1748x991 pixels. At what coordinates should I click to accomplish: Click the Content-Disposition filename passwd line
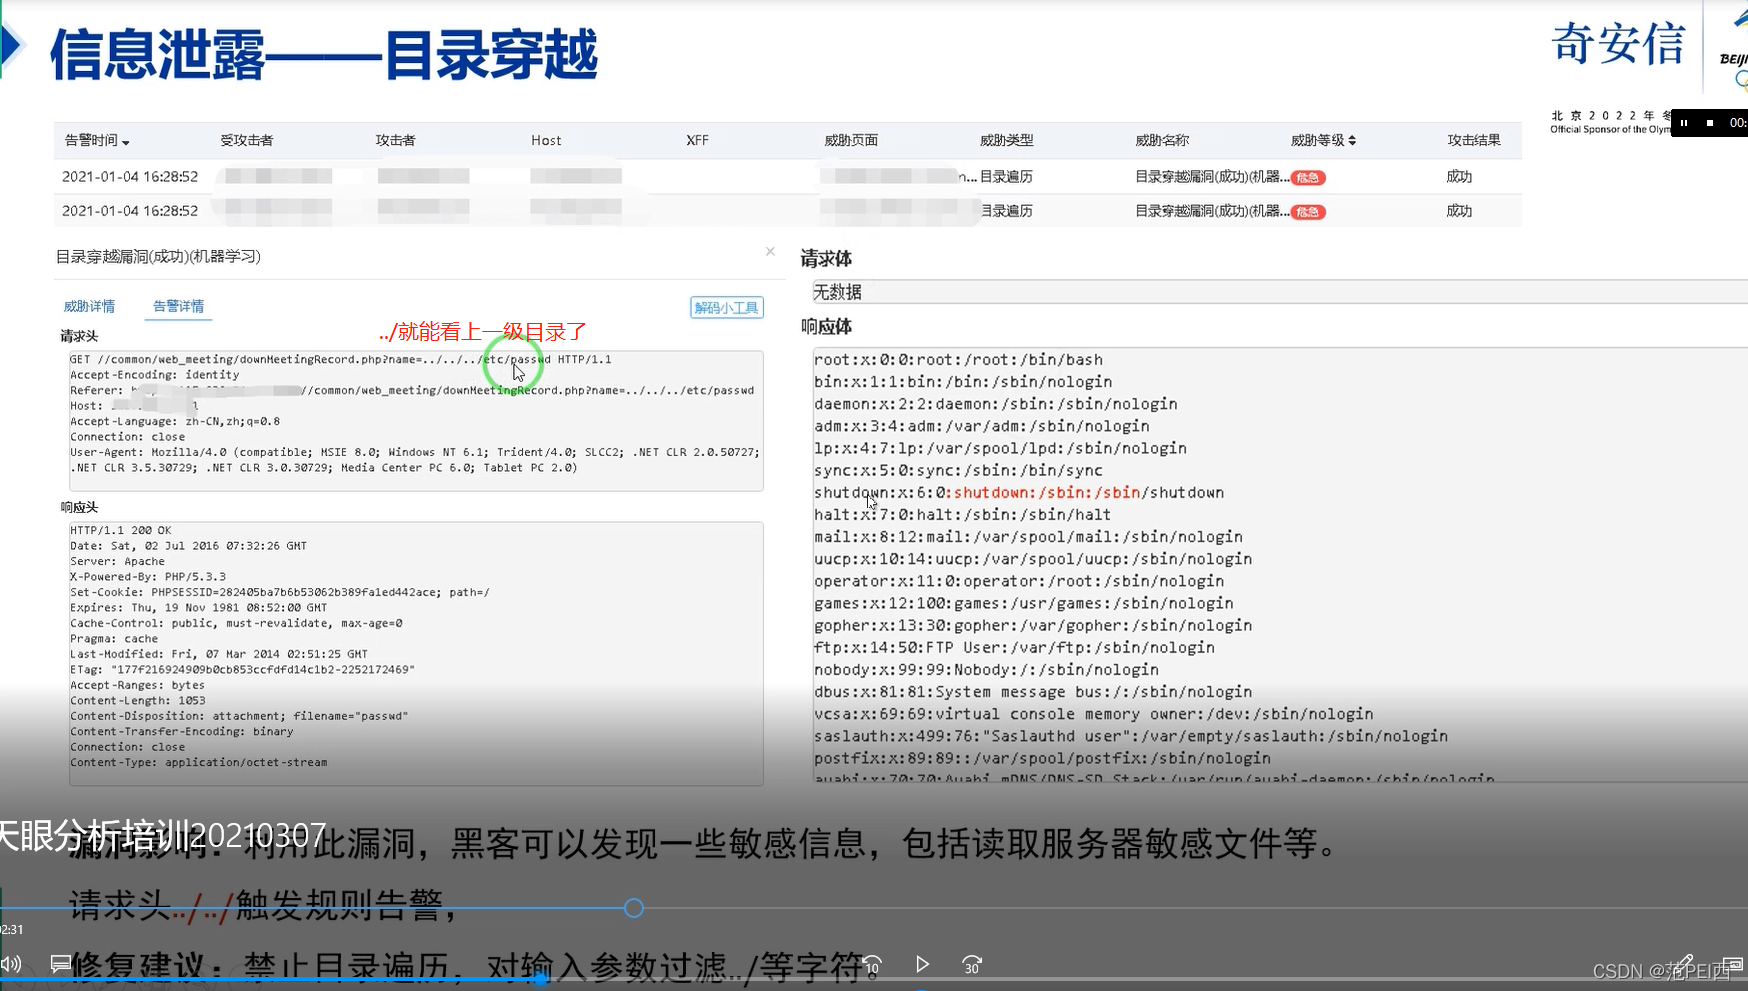pos(238,716)
